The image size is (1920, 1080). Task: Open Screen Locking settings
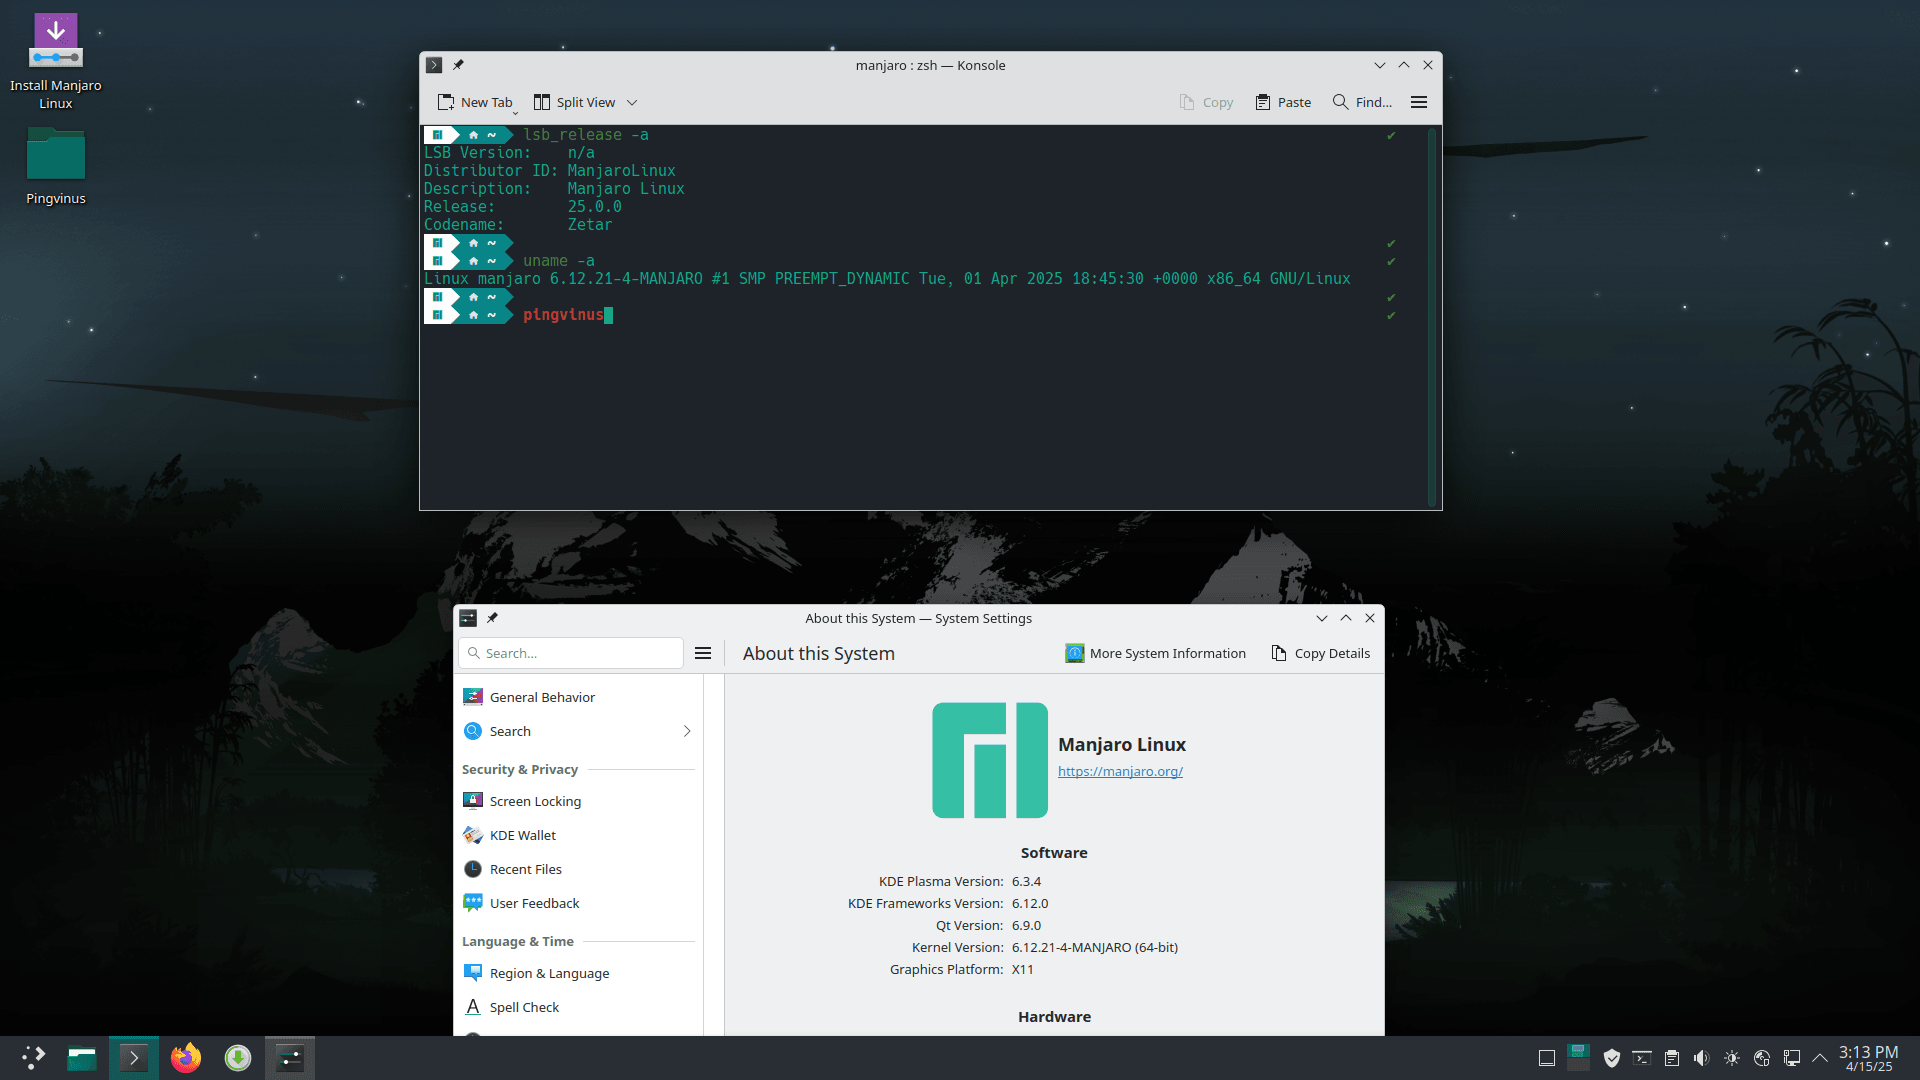point(578,801)
